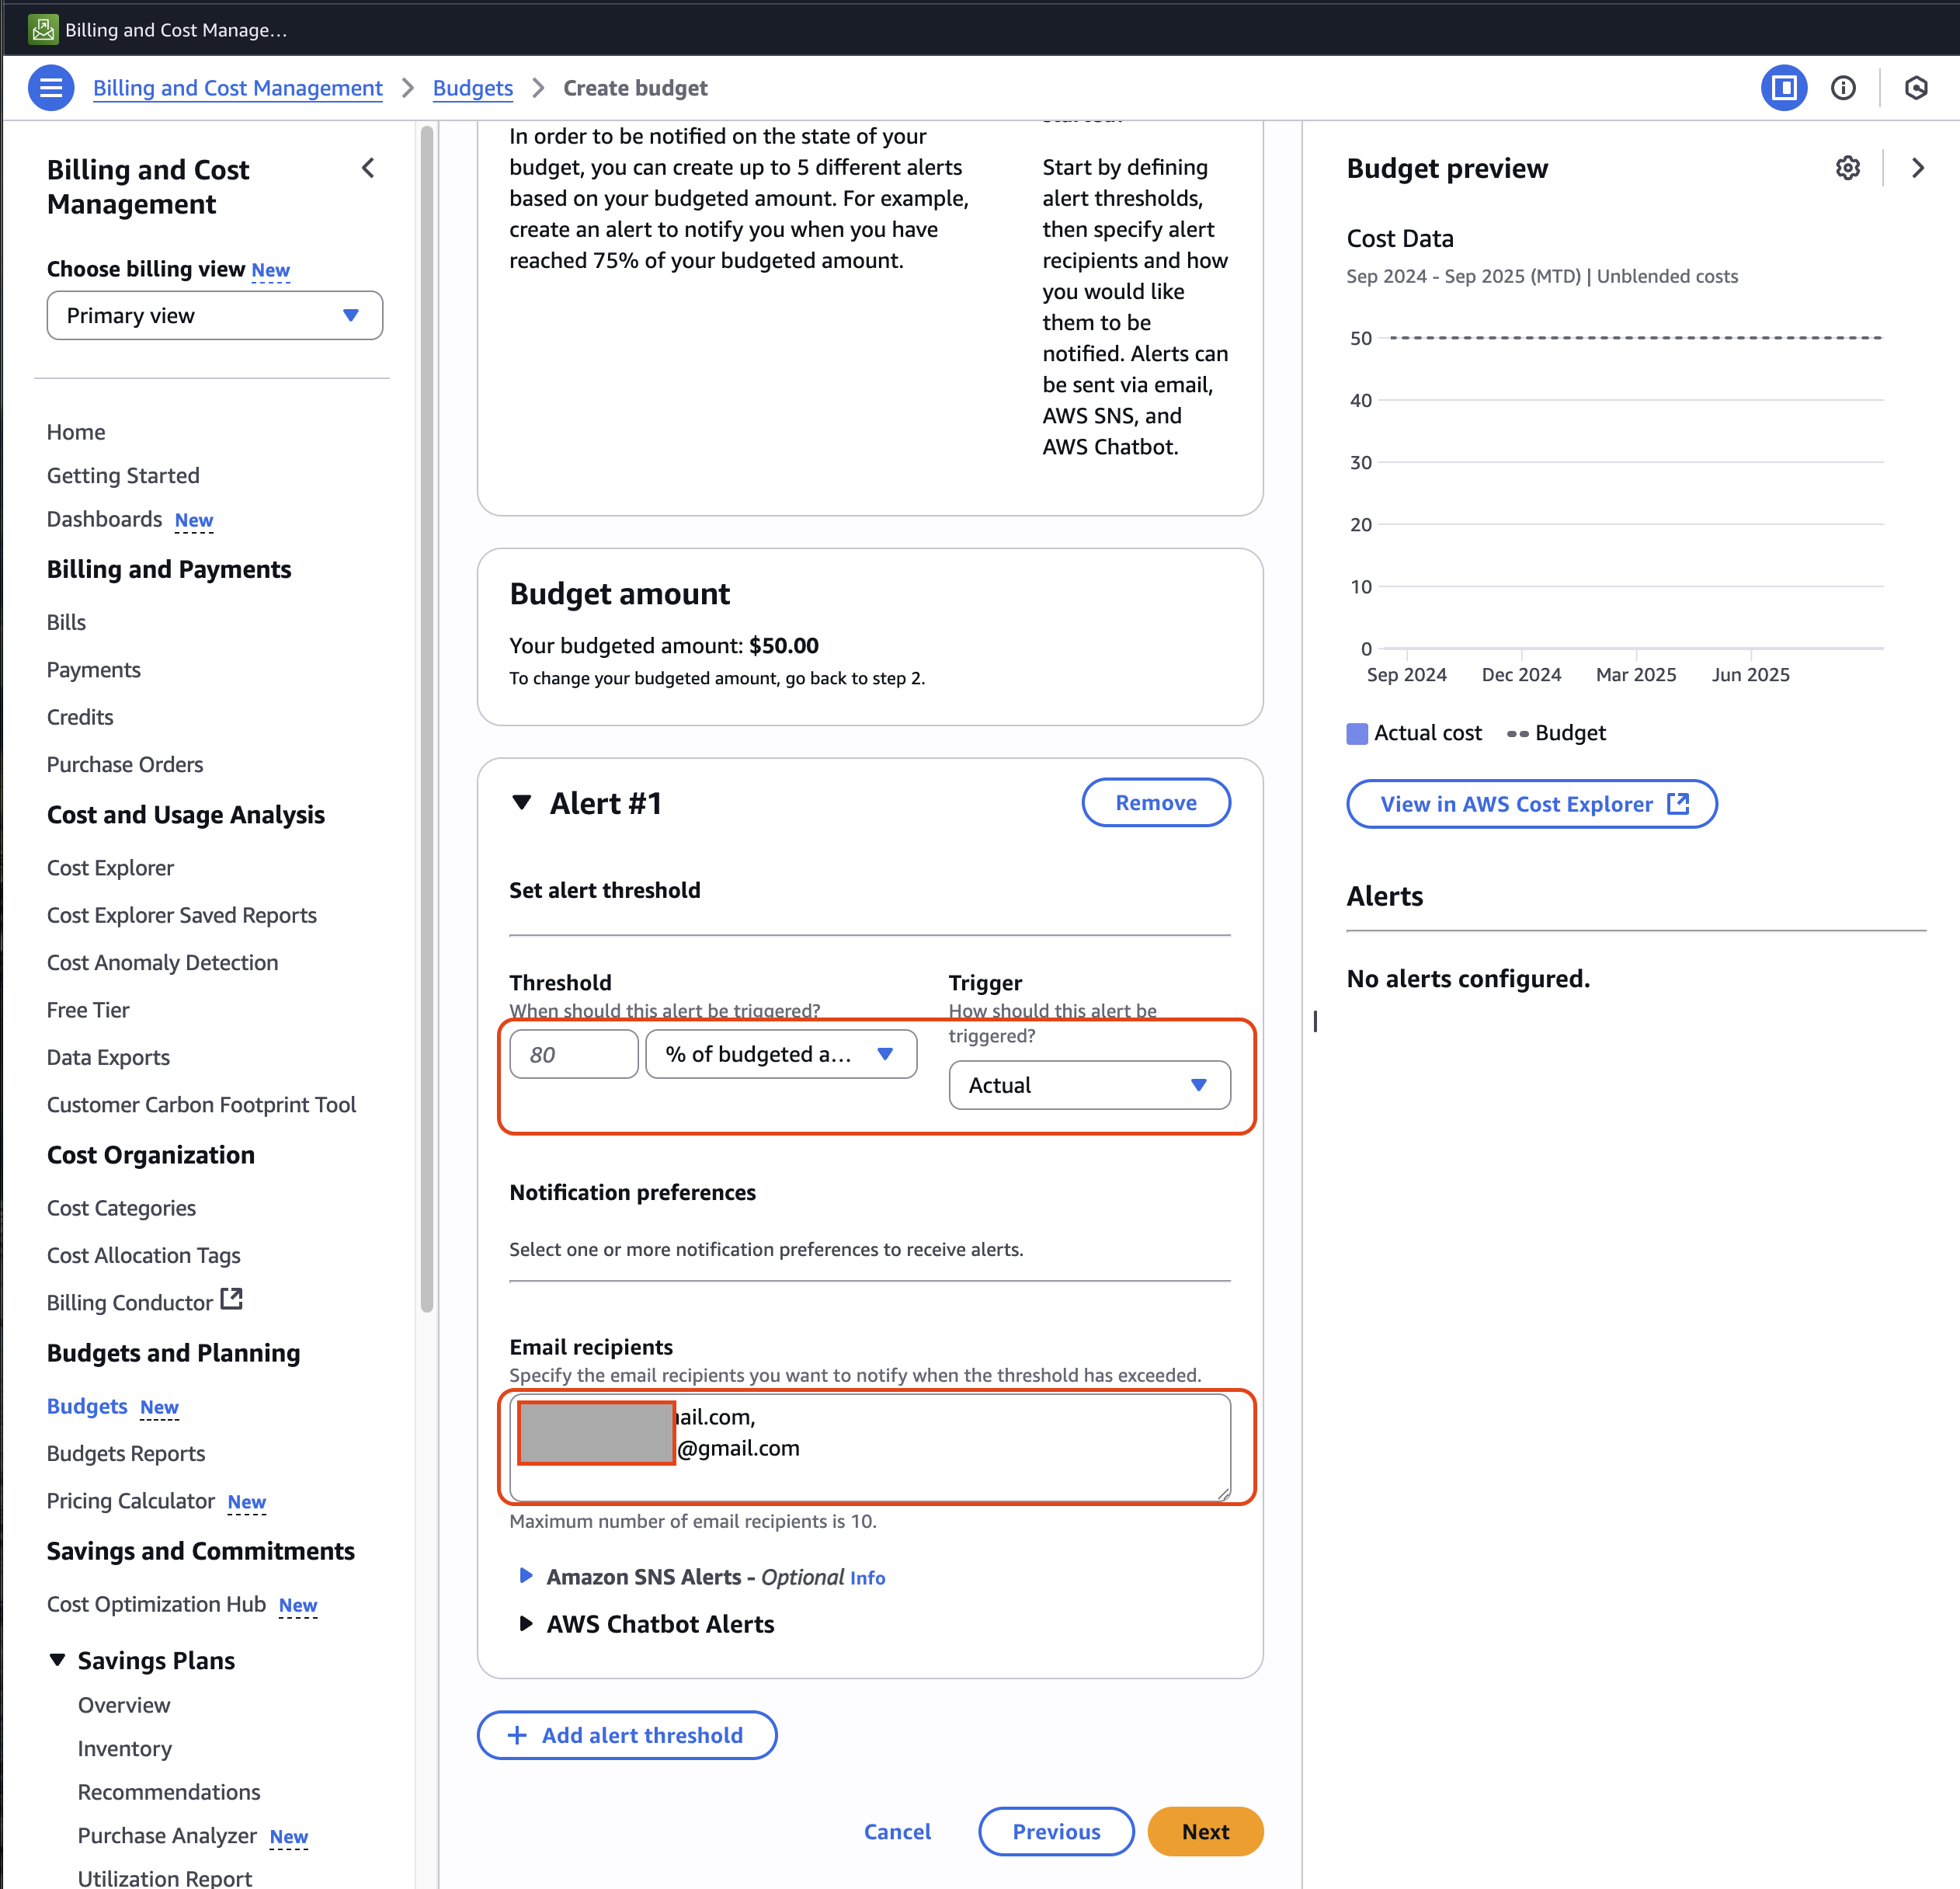Viewport: 1960px width, 1889px height.
Task: Open the Trigger dropdown showing Actual
Action: (1089, 1085)
